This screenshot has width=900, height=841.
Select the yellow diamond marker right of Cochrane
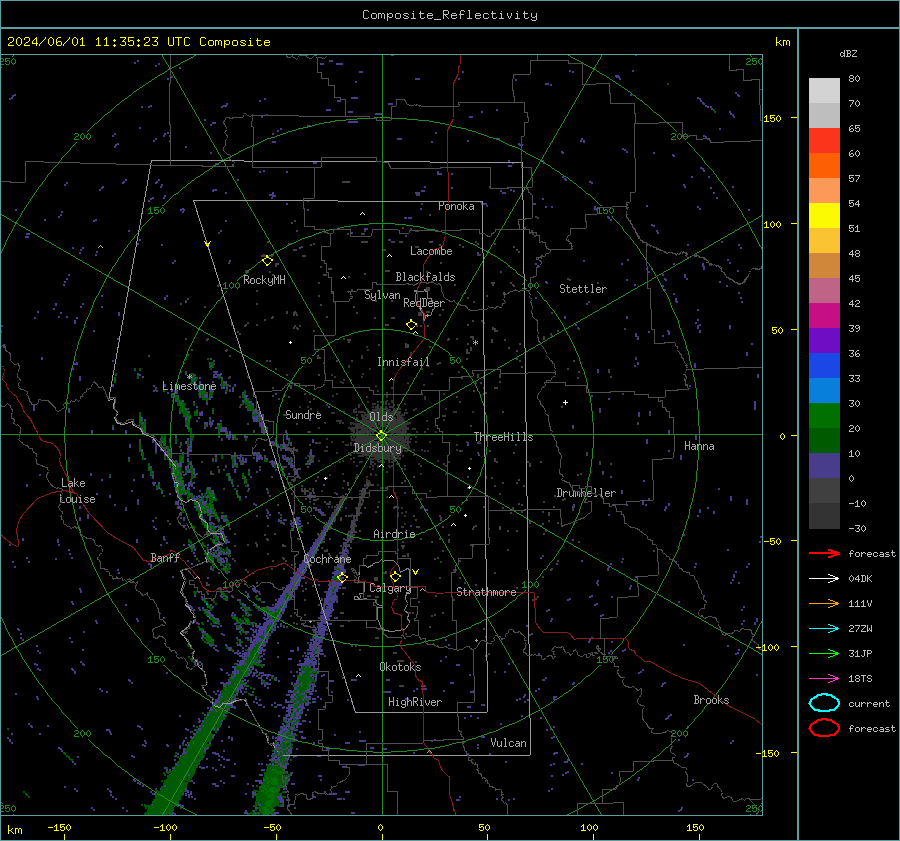(342, 577)
